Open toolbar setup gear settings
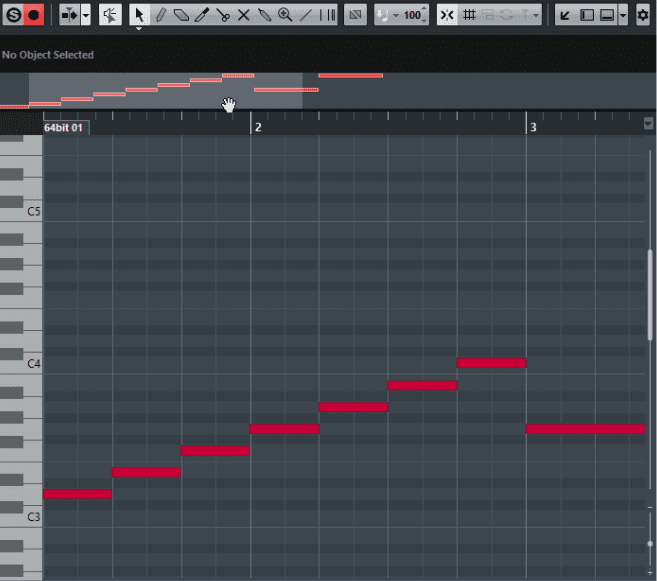 (x=643, y=15)
